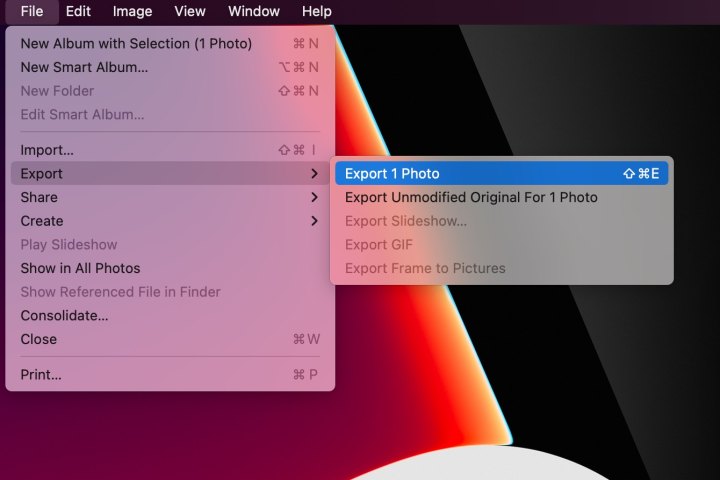Select New Smart Album… option
The image size is (720, 480).
pos(84,67)
